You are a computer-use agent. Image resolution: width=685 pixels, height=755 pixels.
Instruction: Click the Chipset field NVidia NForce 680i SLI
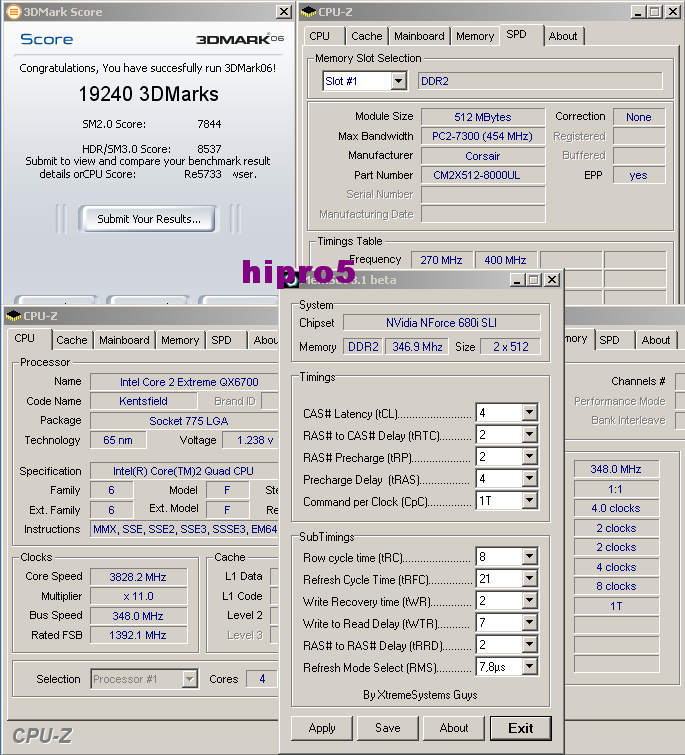441,323
